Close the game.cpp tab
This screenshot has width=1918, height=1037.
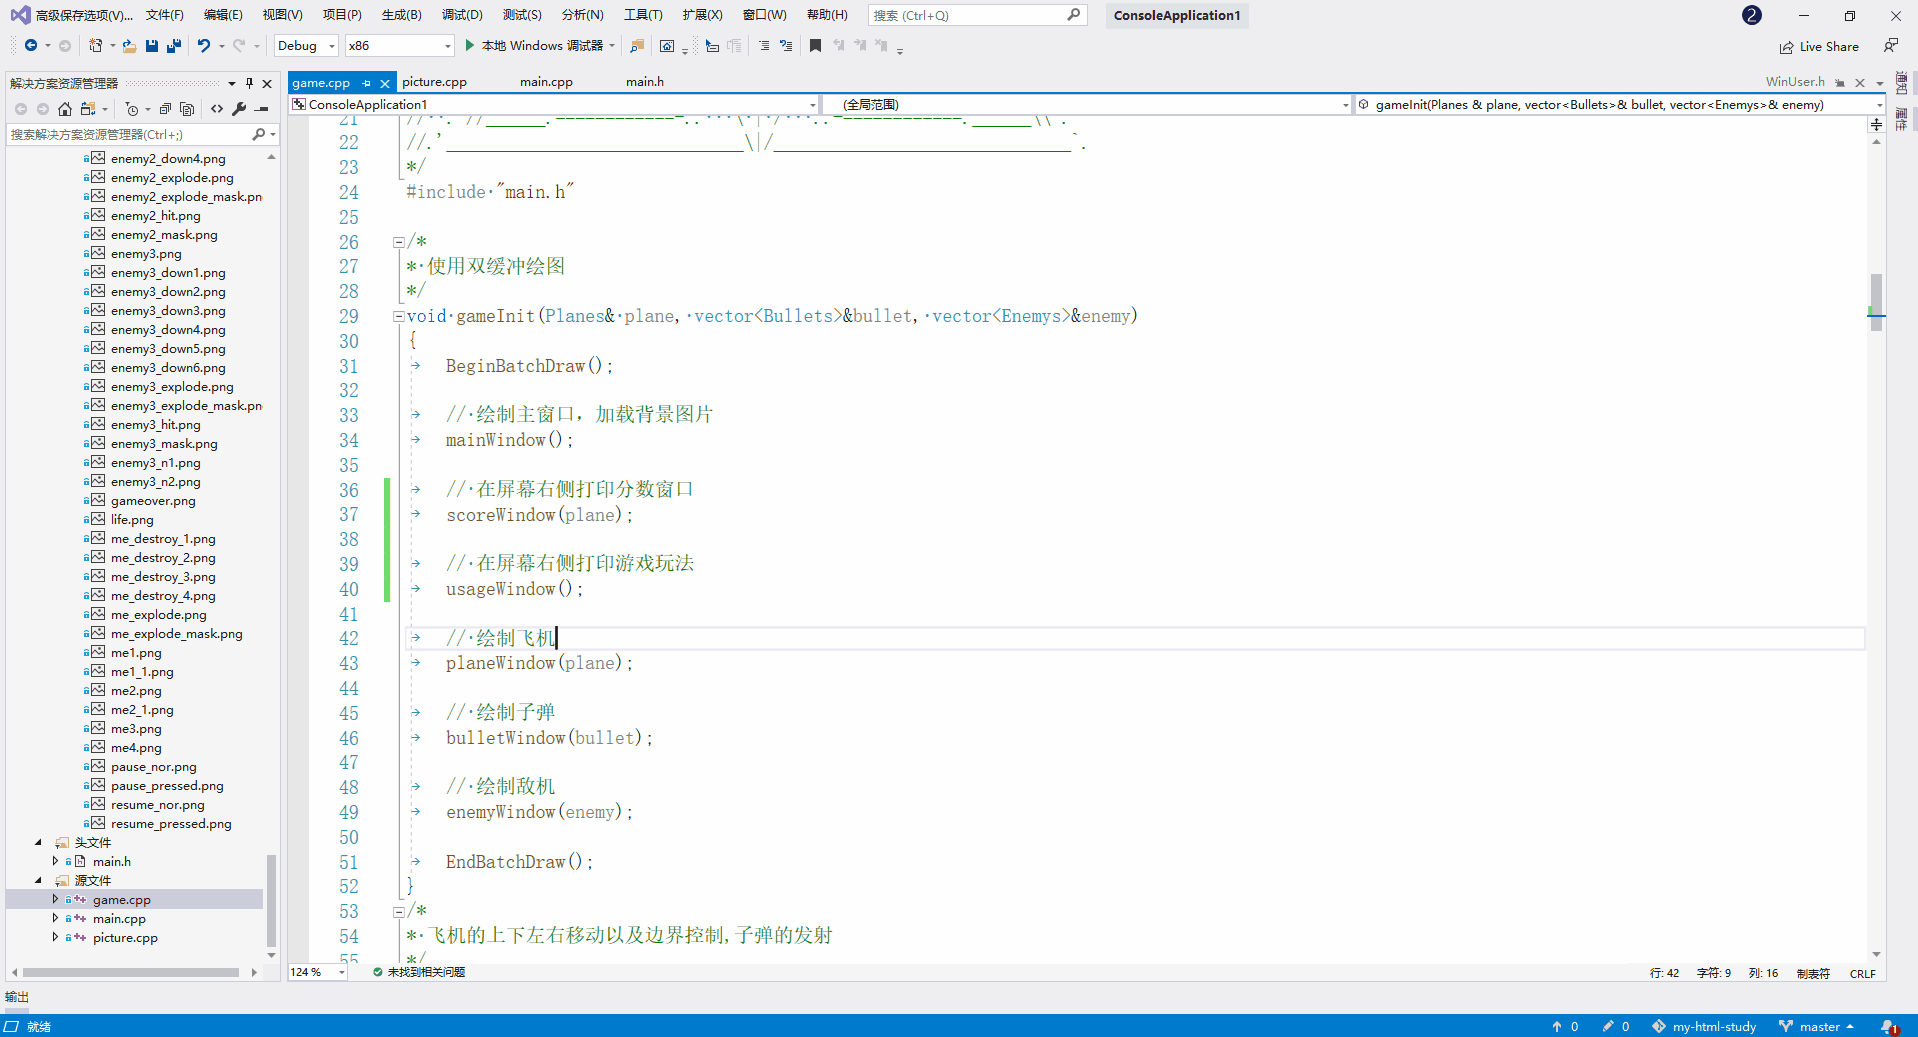click(x=385, y=83)
